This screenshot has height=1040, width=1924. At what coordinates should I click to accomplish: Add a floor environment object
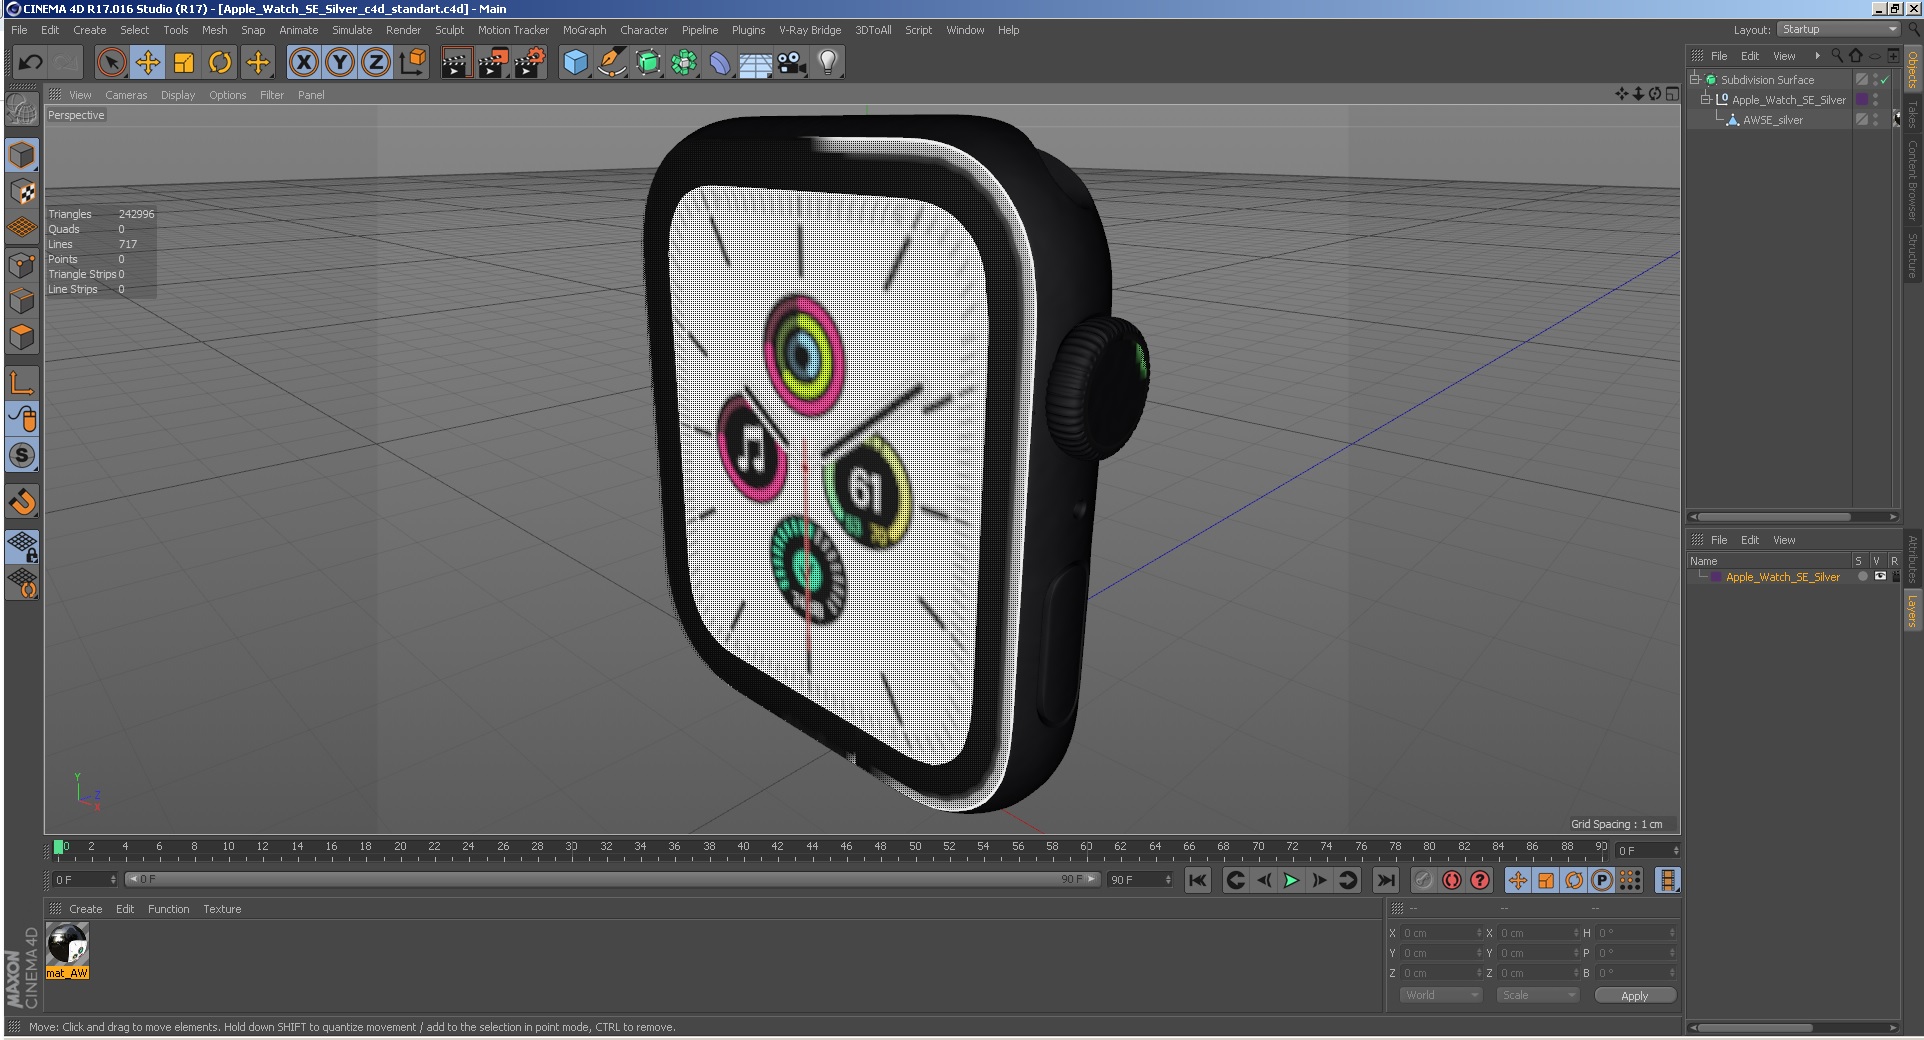coord(756,63)
